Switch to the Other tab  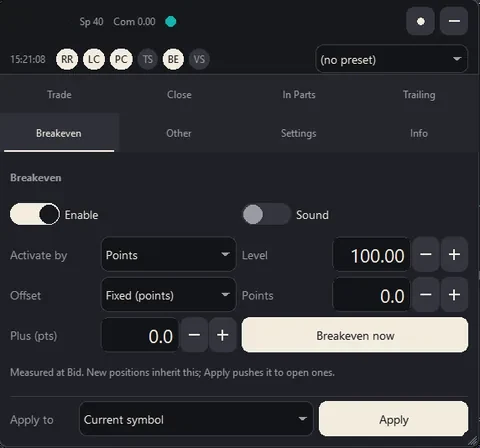point(179,133)
